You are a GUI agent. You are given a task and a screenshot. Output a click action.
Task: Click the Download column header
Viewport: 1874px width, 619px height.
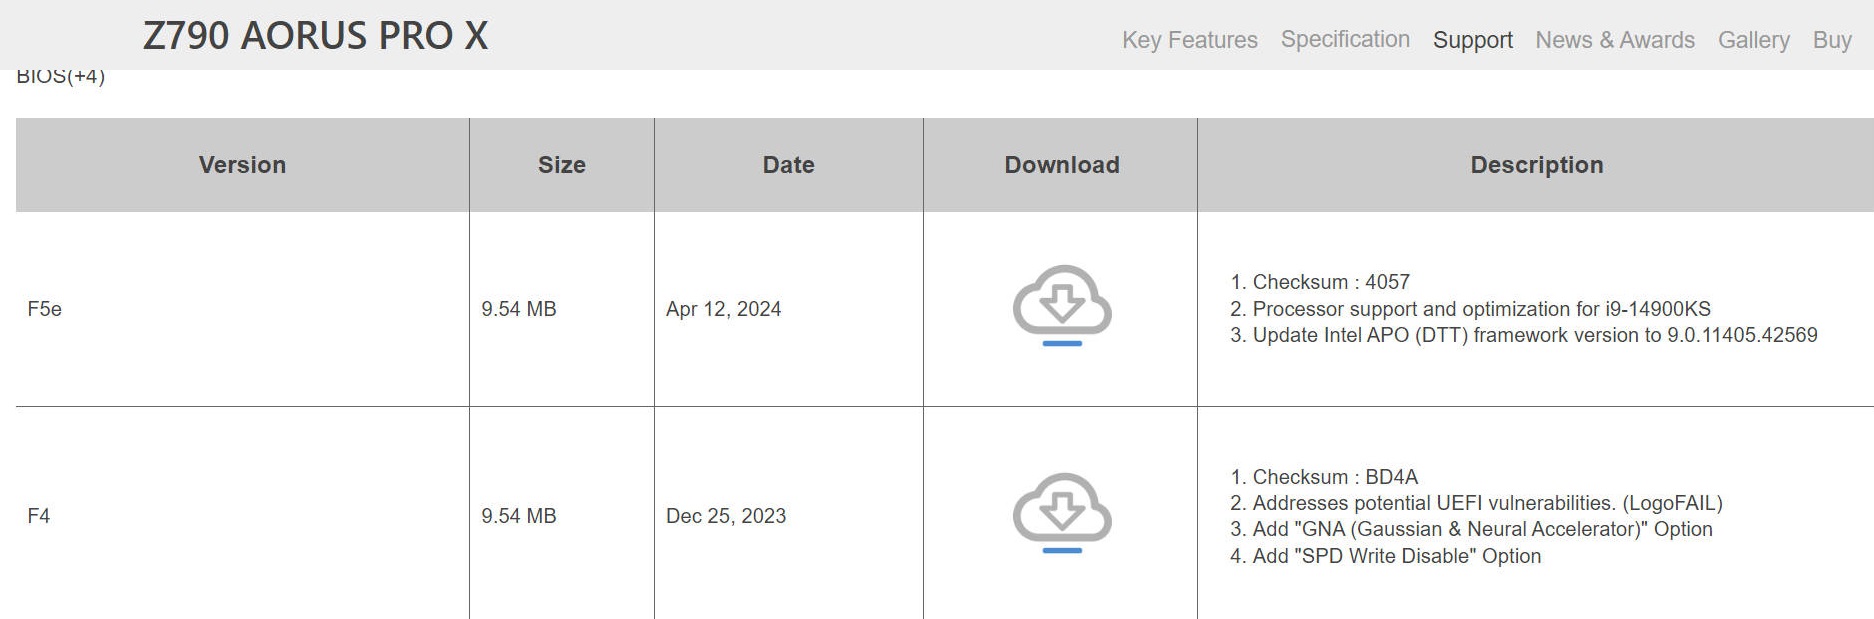pos(1061,165)
